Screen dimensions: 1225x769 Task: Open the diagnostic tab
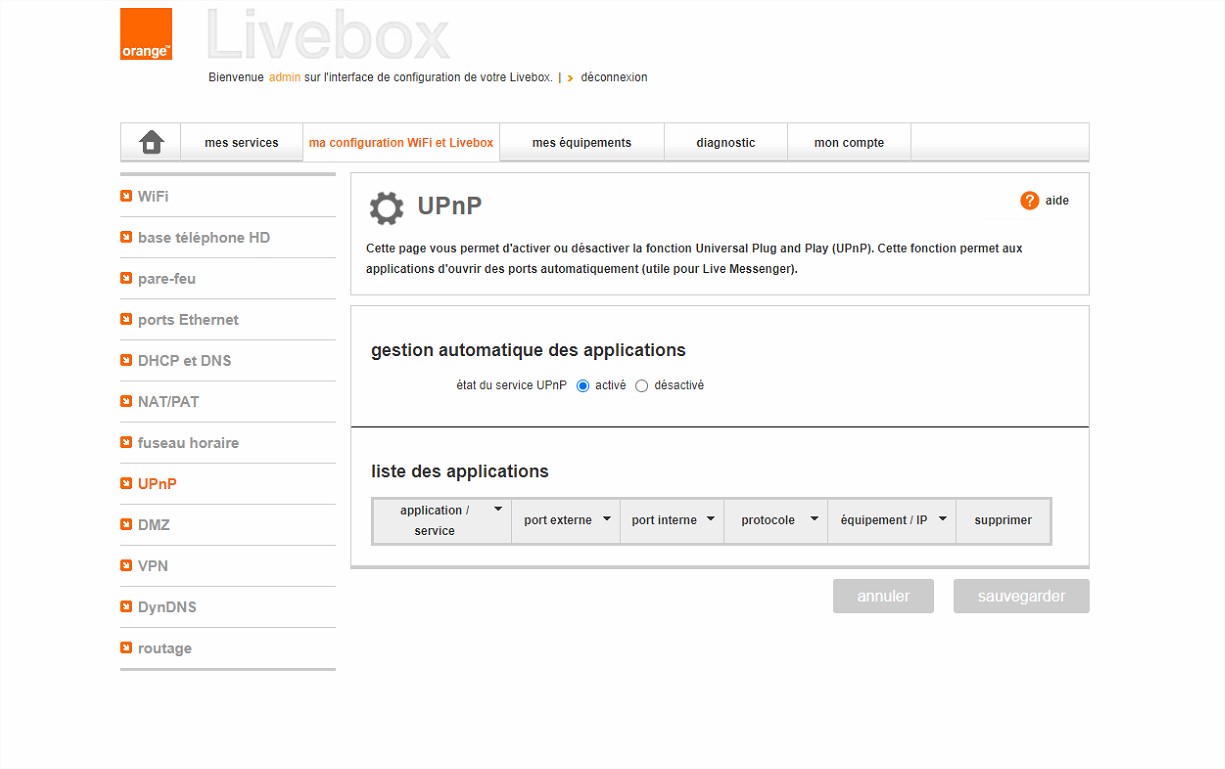pos(726,142)
